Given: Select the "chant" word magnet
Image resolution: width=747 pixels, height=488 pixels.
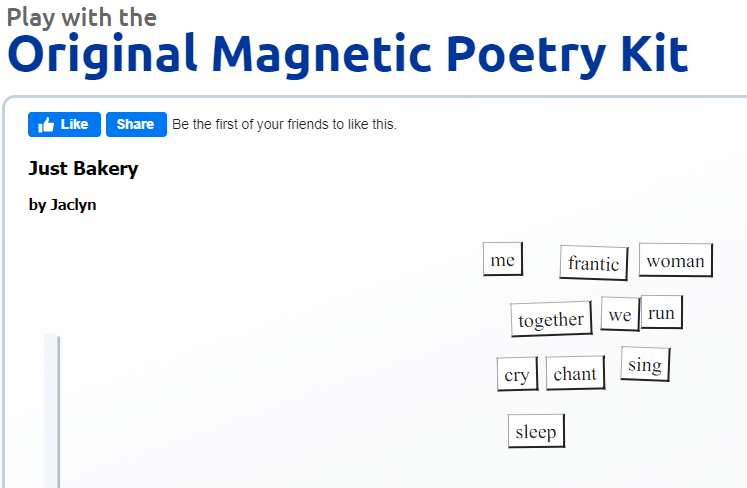Looking at the screenshot, I should (x=574, y=374).
